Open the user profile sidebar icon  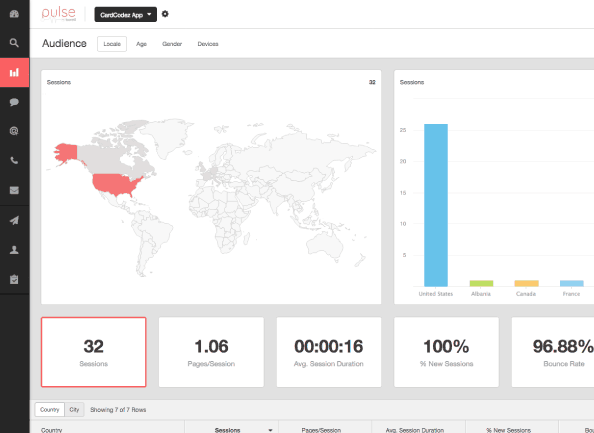click(x=14, y=250)
